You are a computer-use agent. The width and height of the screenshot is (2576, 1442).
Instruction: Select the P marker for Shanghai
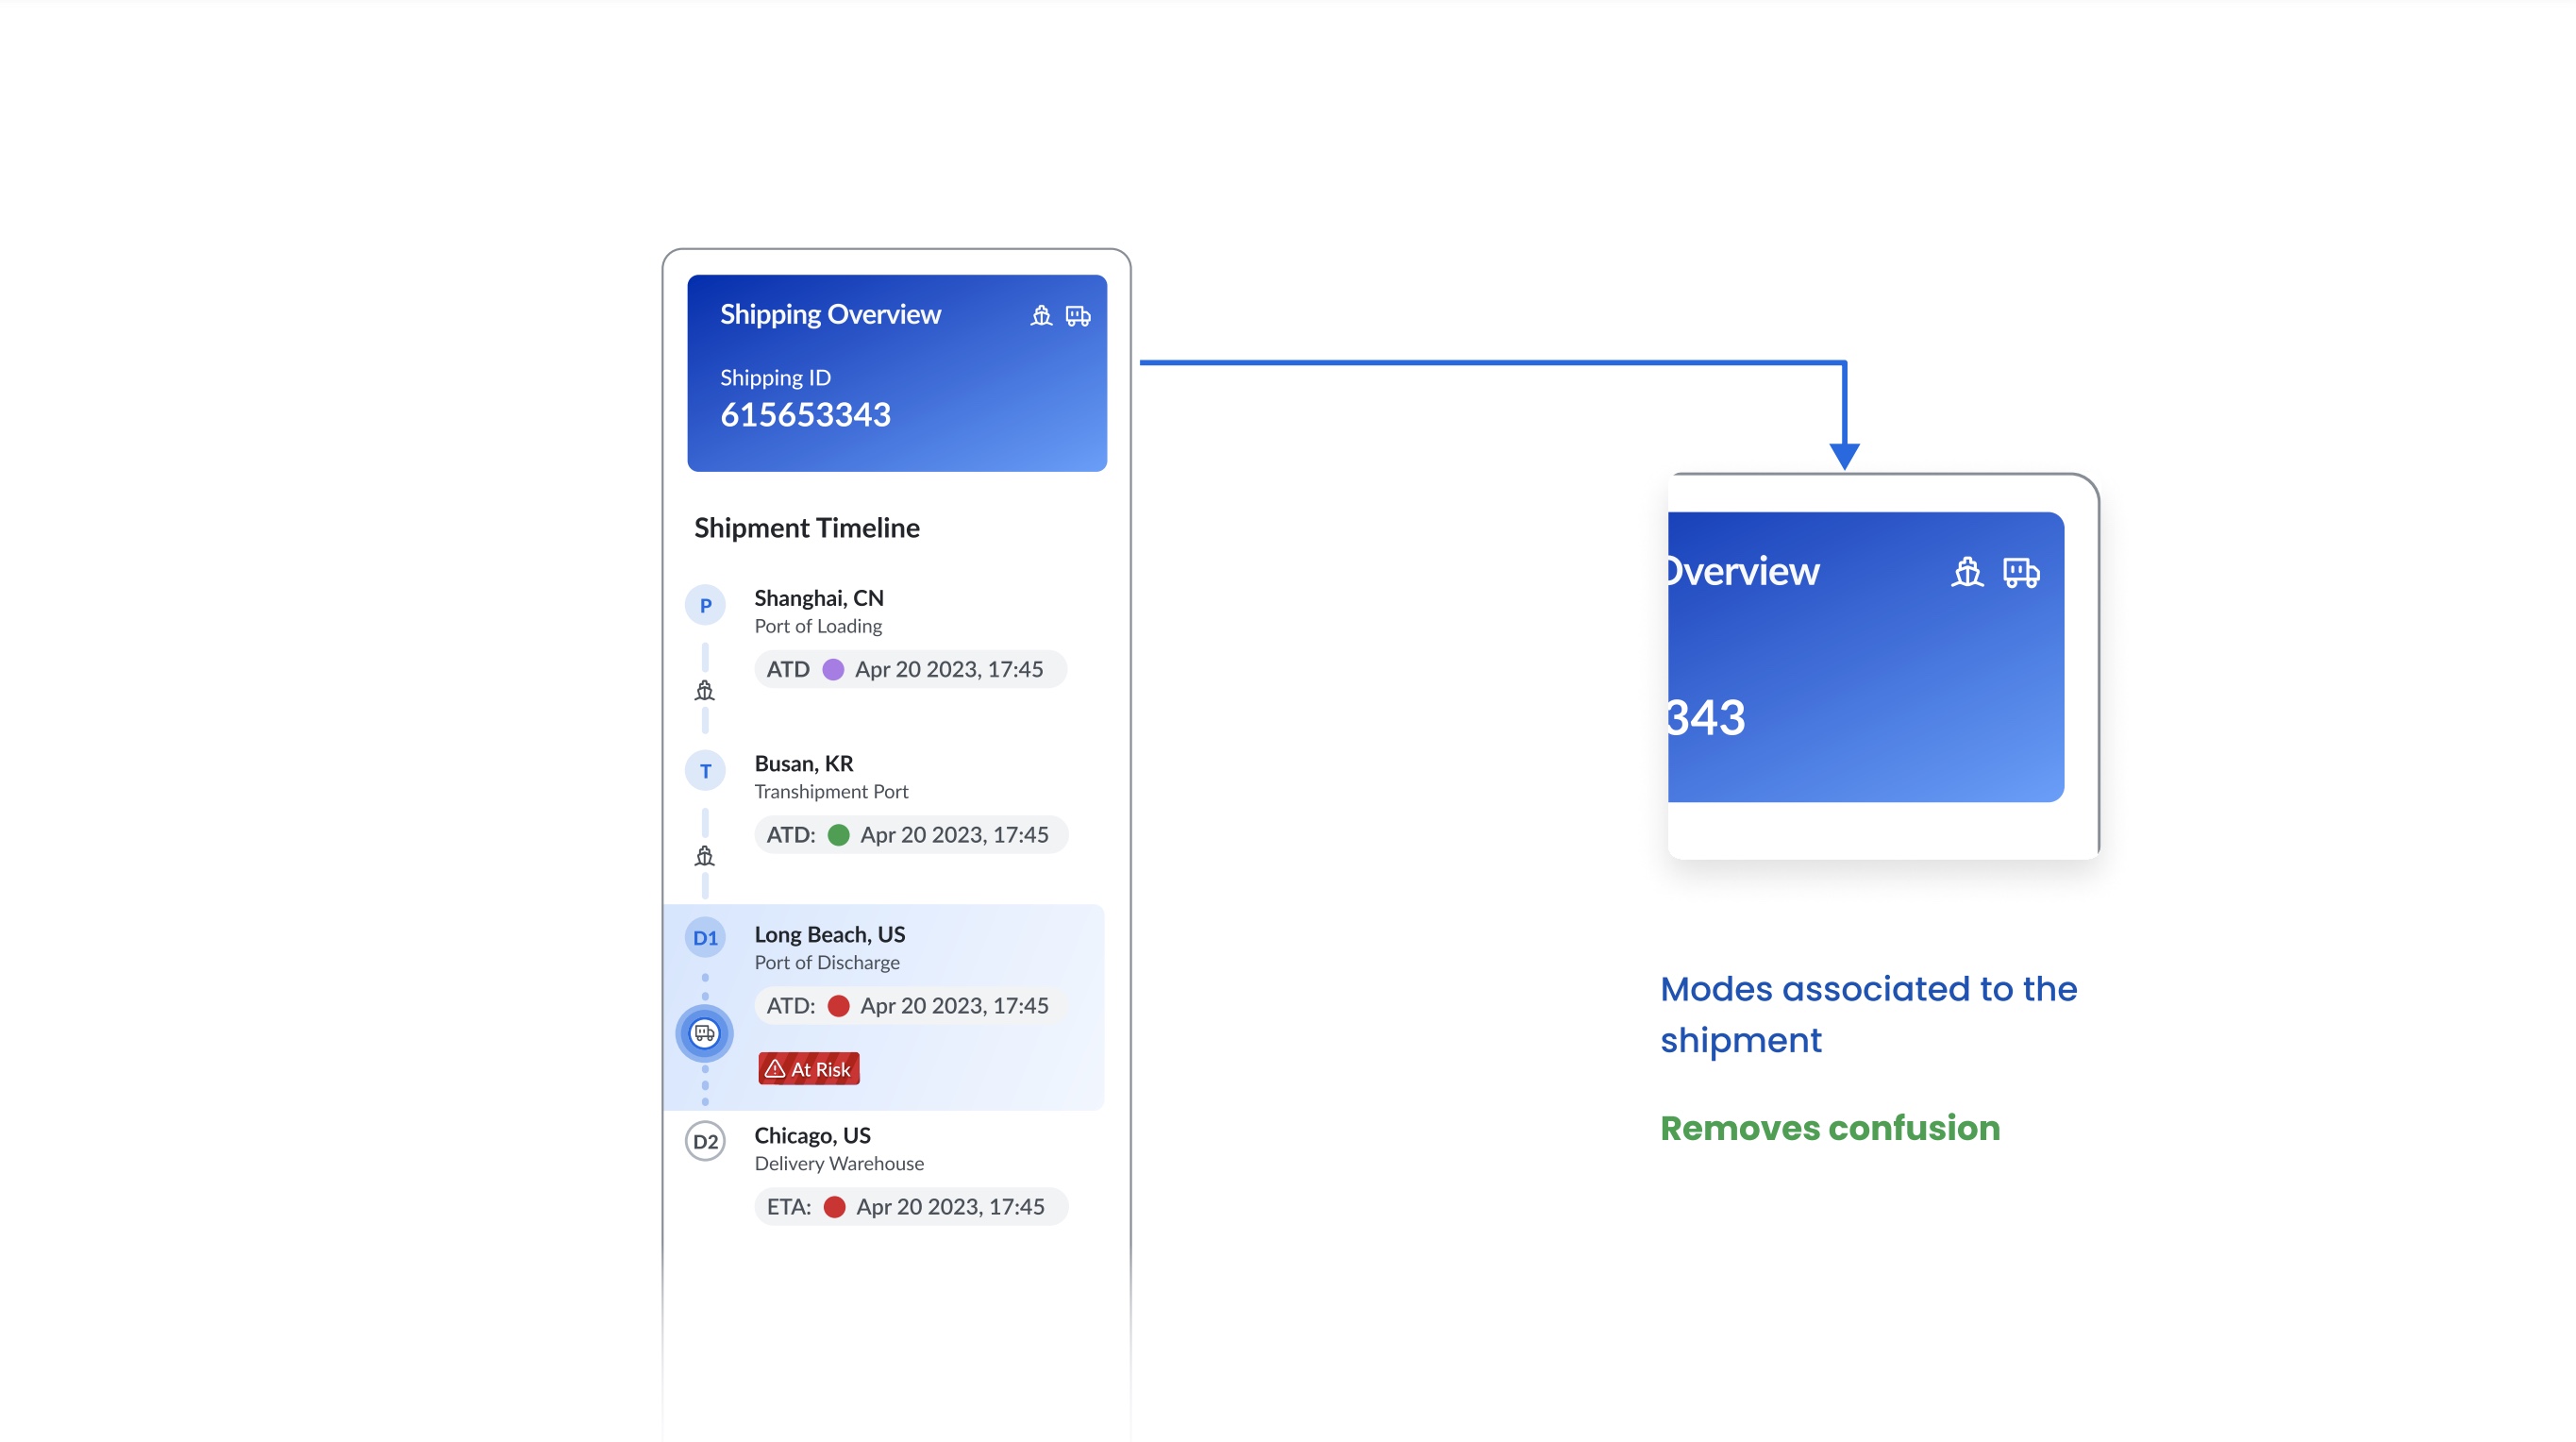[x=705, y=605]
